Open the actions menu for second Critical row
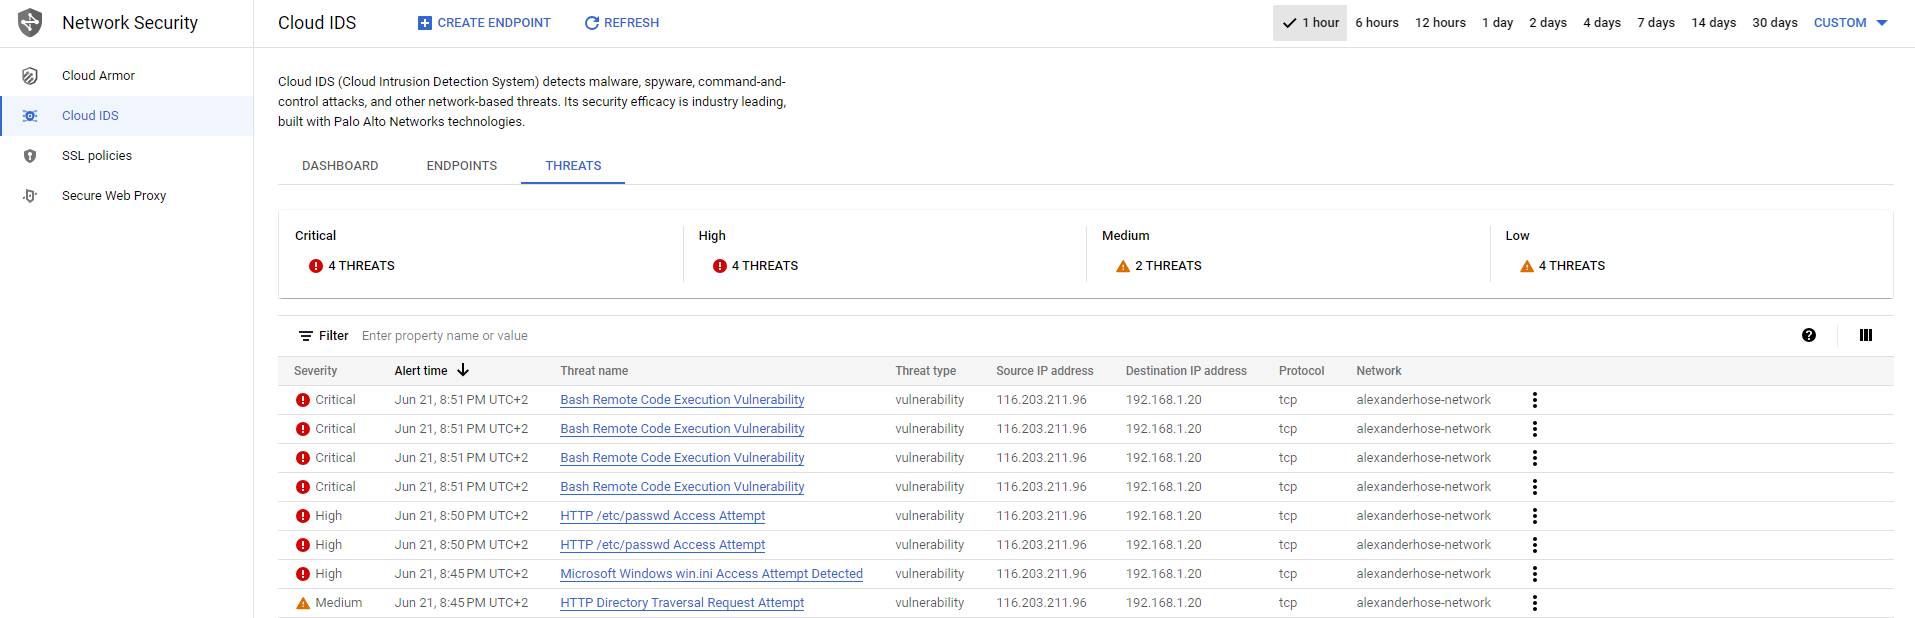Viewport: 1915px width, 618px height. pyautogui.click(x=1535, y=429)
